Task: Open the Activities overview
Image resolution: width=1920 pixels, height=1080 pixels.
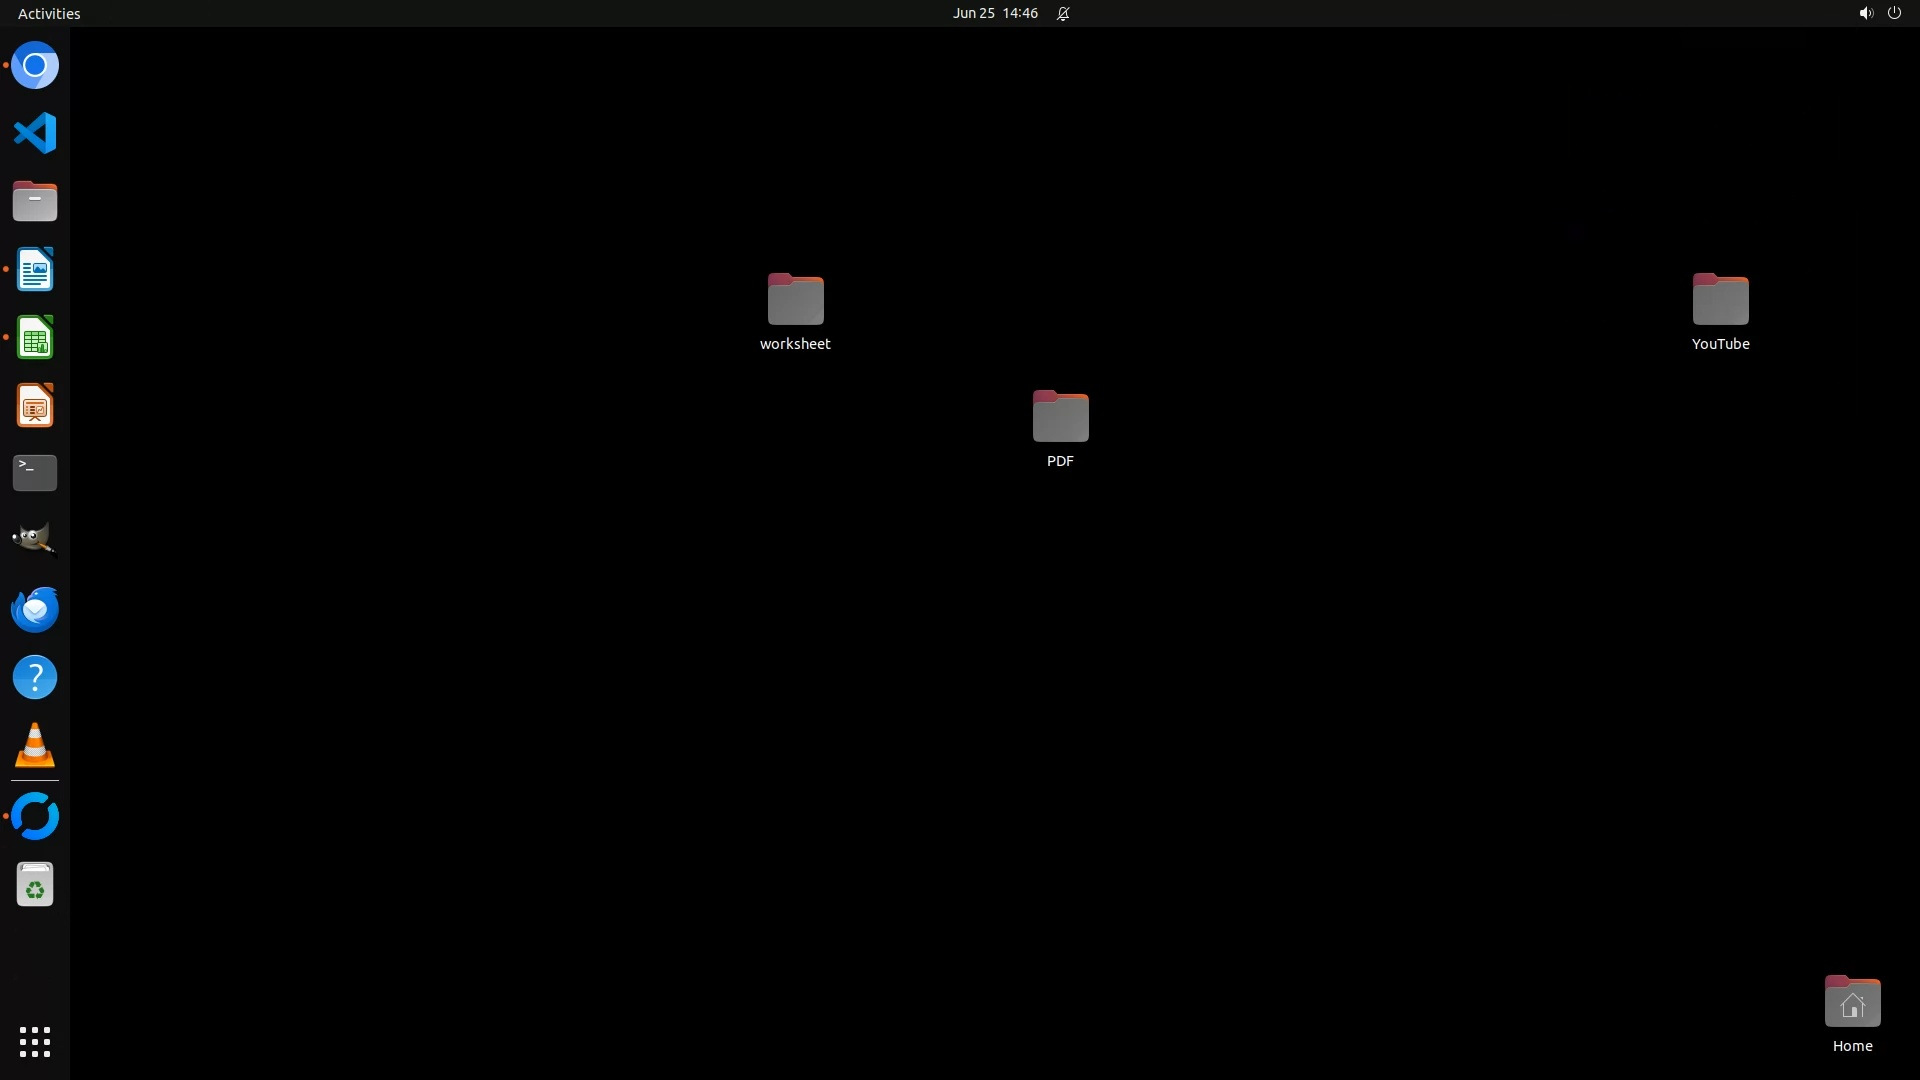Action: pos(49,13)
